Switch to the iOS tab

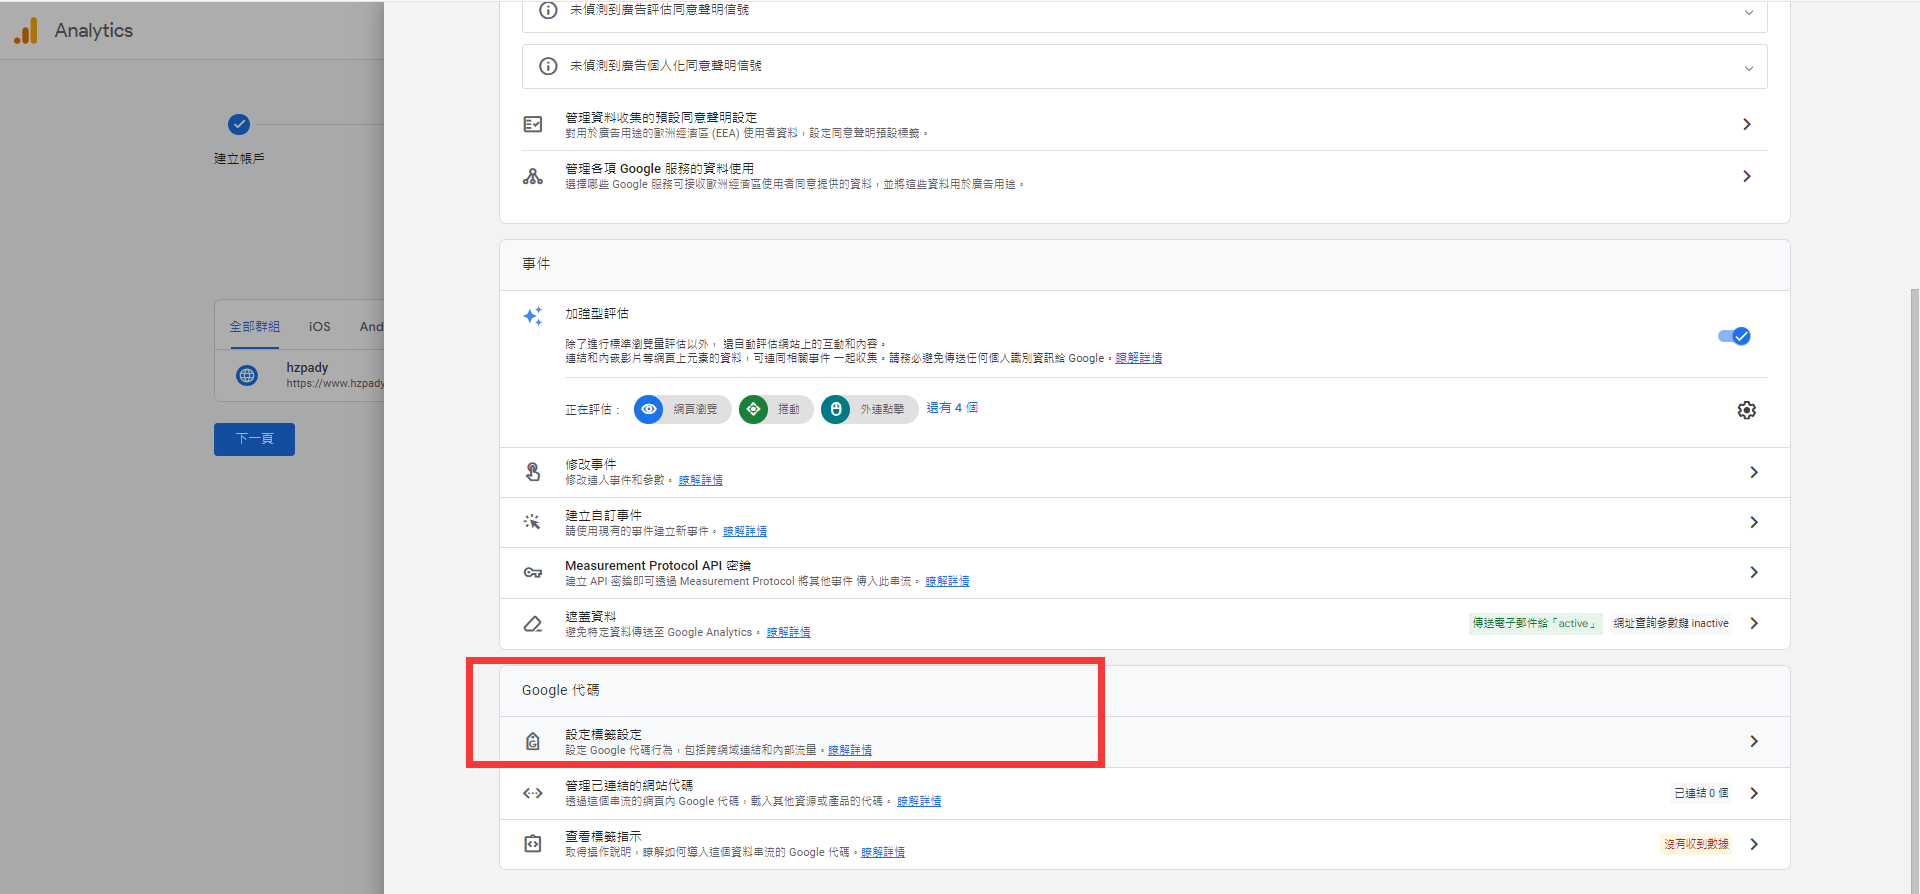(x=319, y=327)
